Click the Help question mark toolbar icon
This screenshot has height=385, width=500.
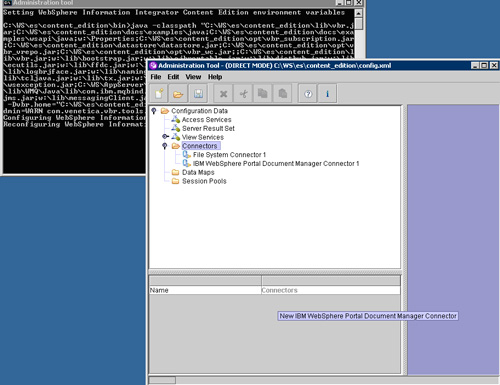pos(308,94)
